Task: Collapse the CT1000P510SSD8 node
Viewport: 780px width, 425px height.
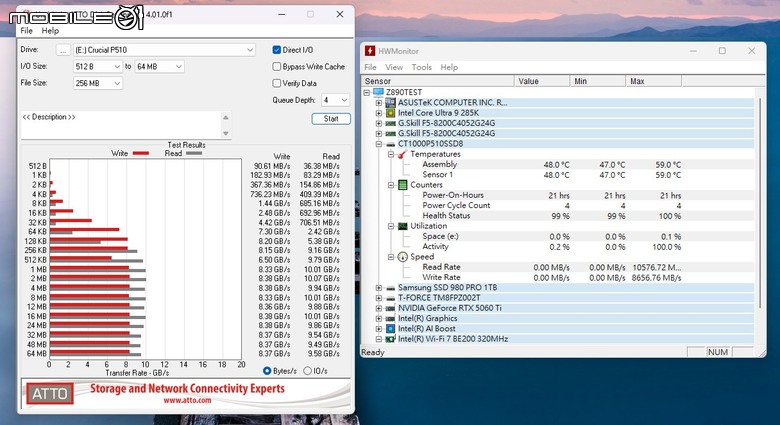Action: pos(379,144)
